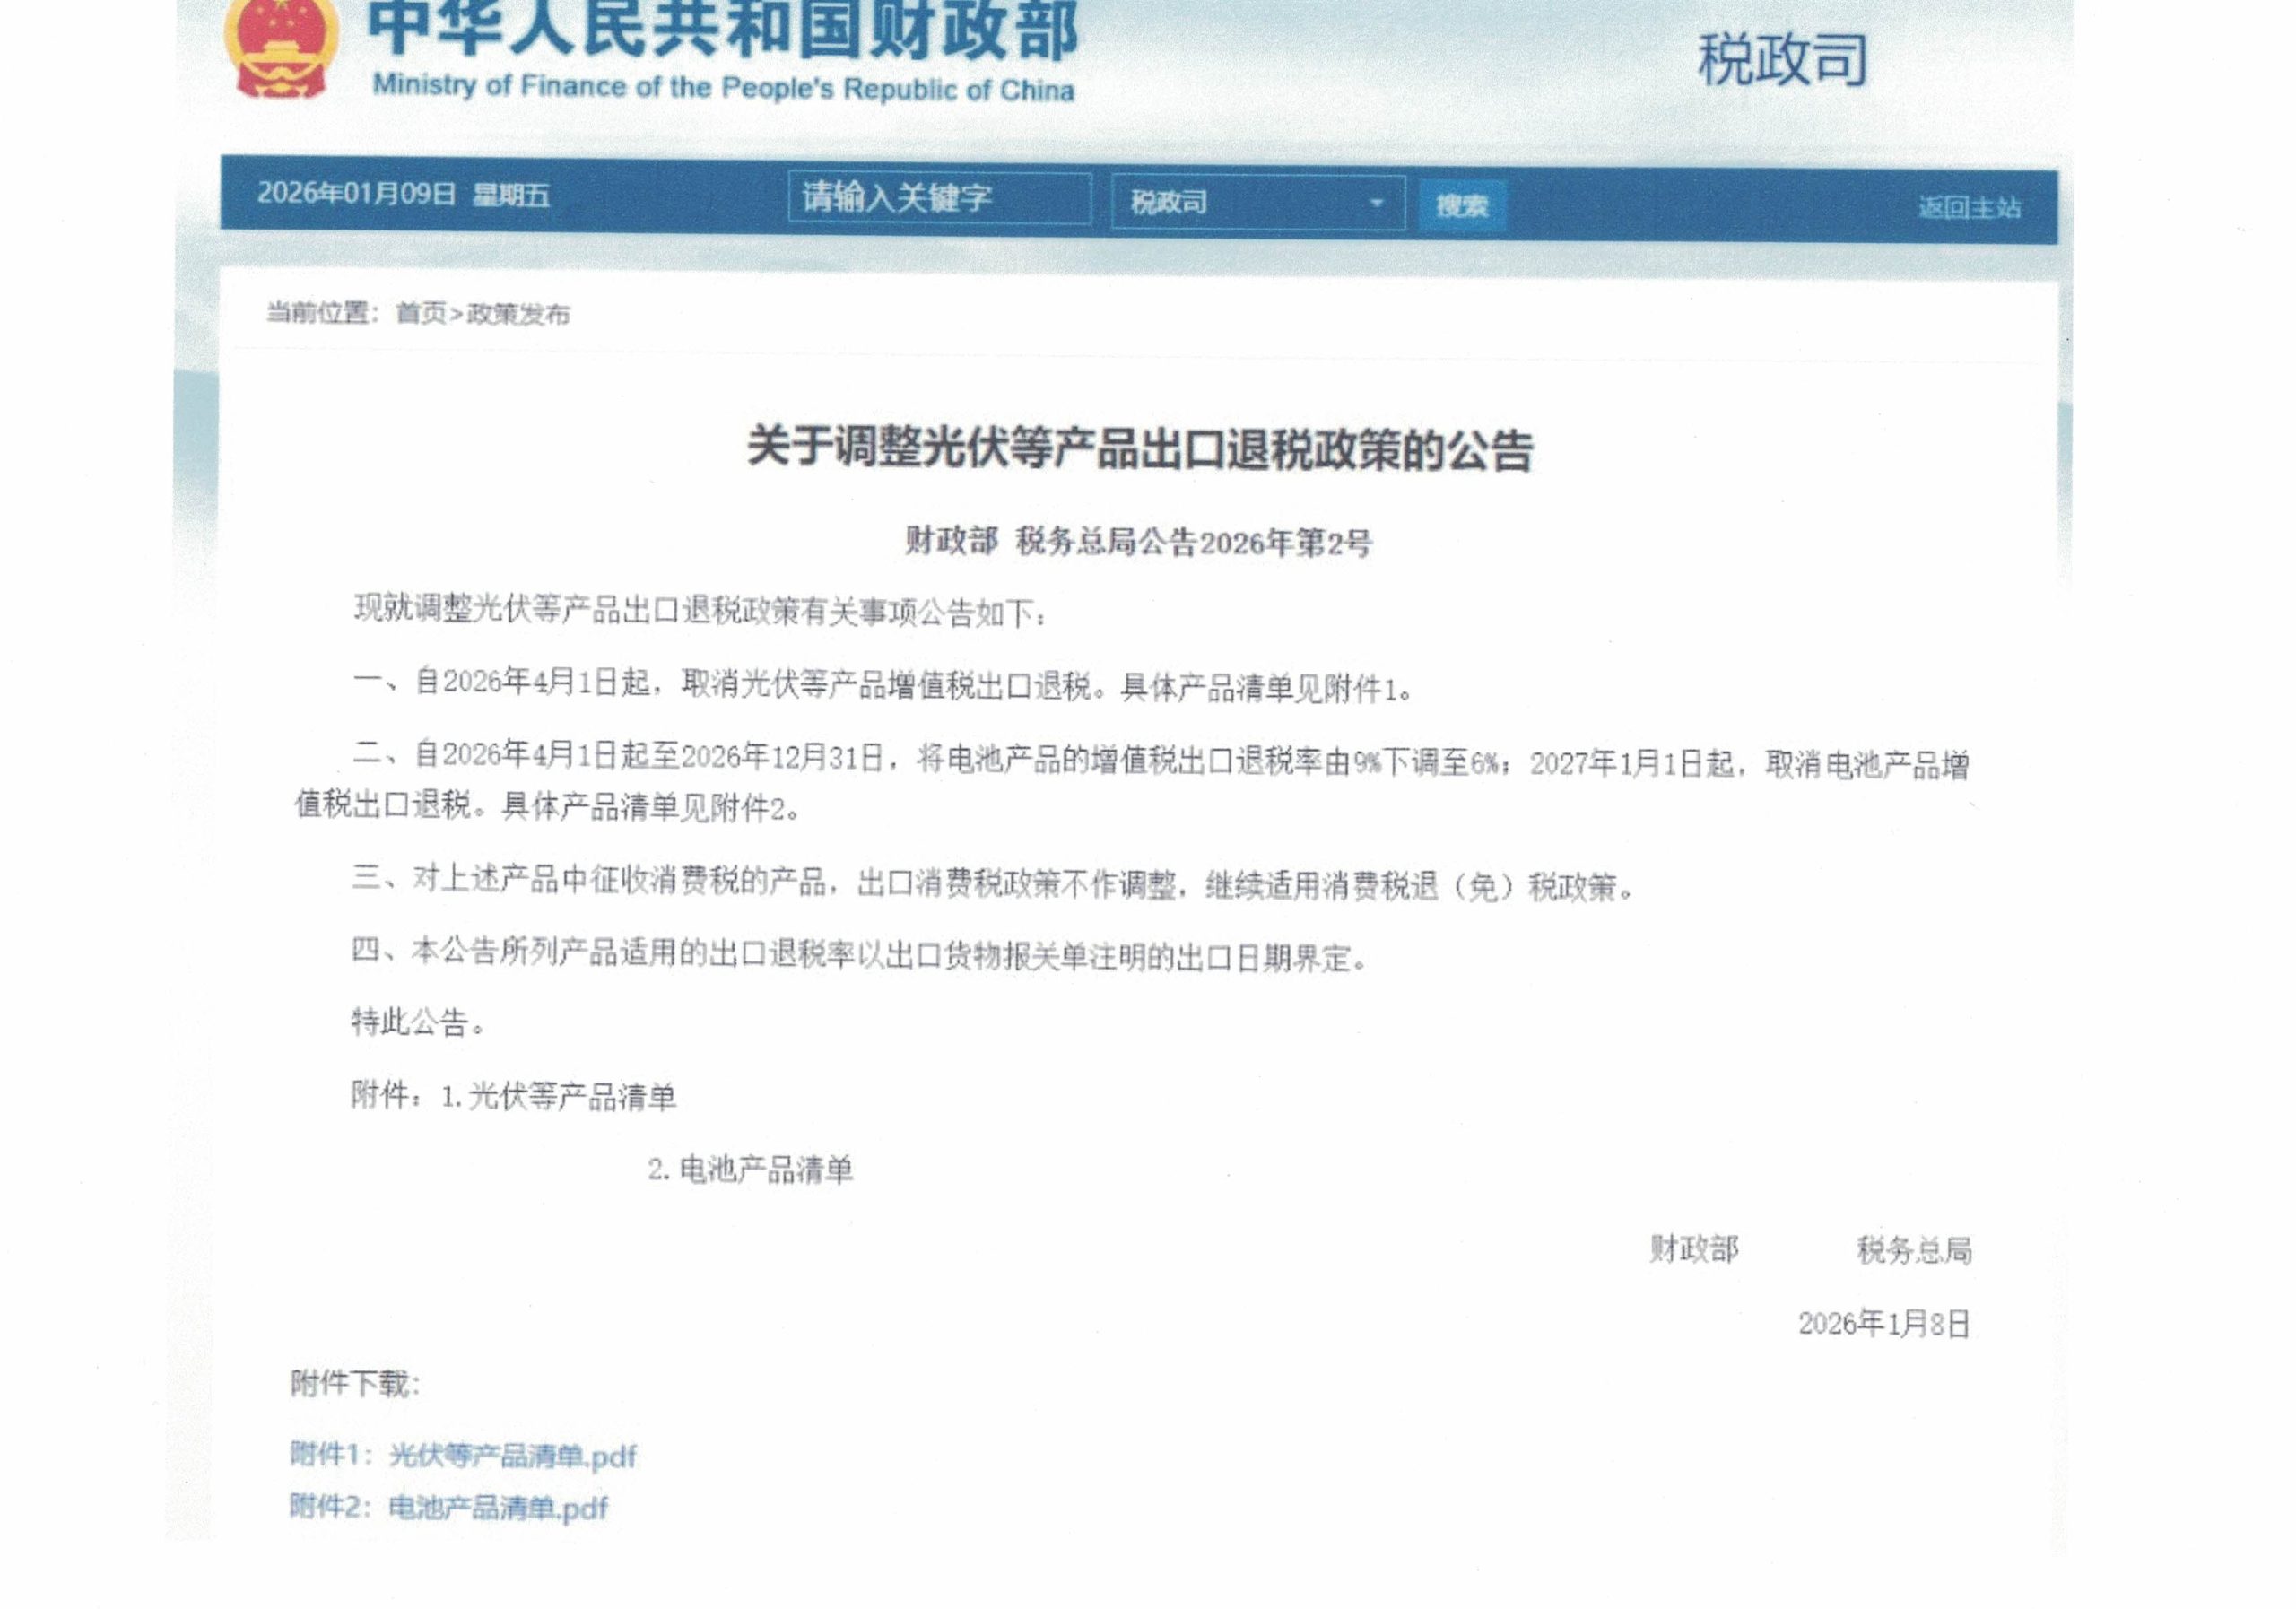This screenshot has height=1609, width=2296.
Task: Click the 中华人民共和国财政部 site title
Action: (x=722, y=28)
